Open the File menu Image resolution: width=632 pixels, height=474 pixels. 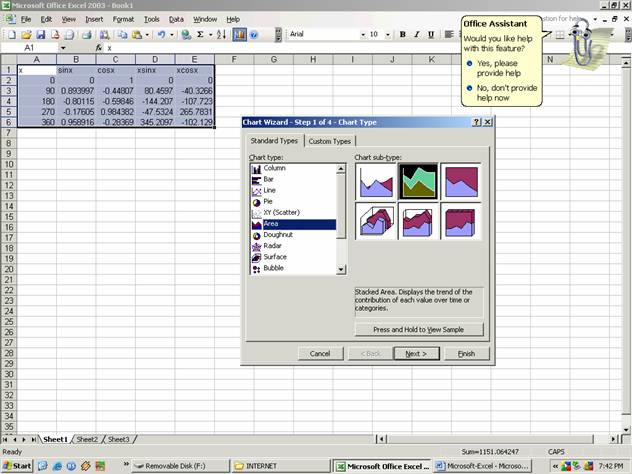26,19
